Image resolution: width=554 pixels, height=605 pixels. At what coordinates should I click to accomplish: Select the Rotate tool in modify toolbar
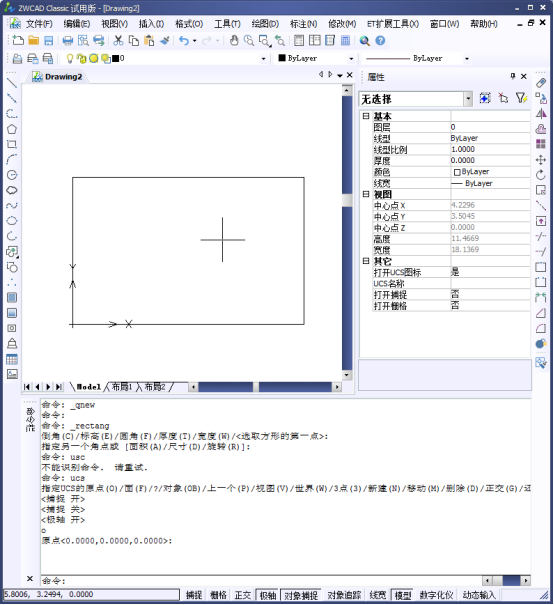[541, 175]
